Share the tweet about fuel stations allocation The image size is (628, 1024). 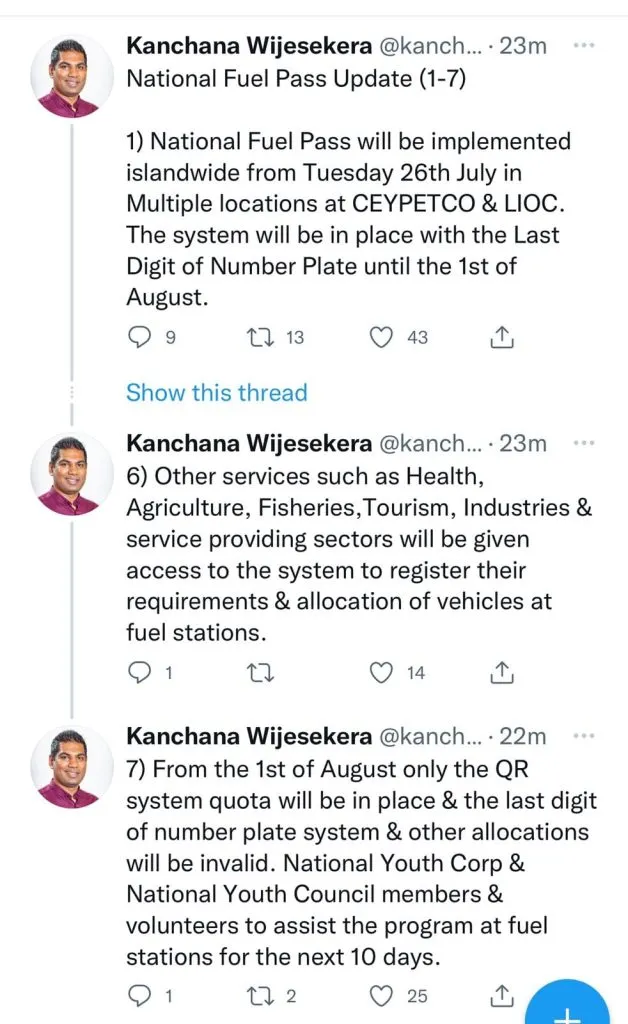click(x=501, y=672)
